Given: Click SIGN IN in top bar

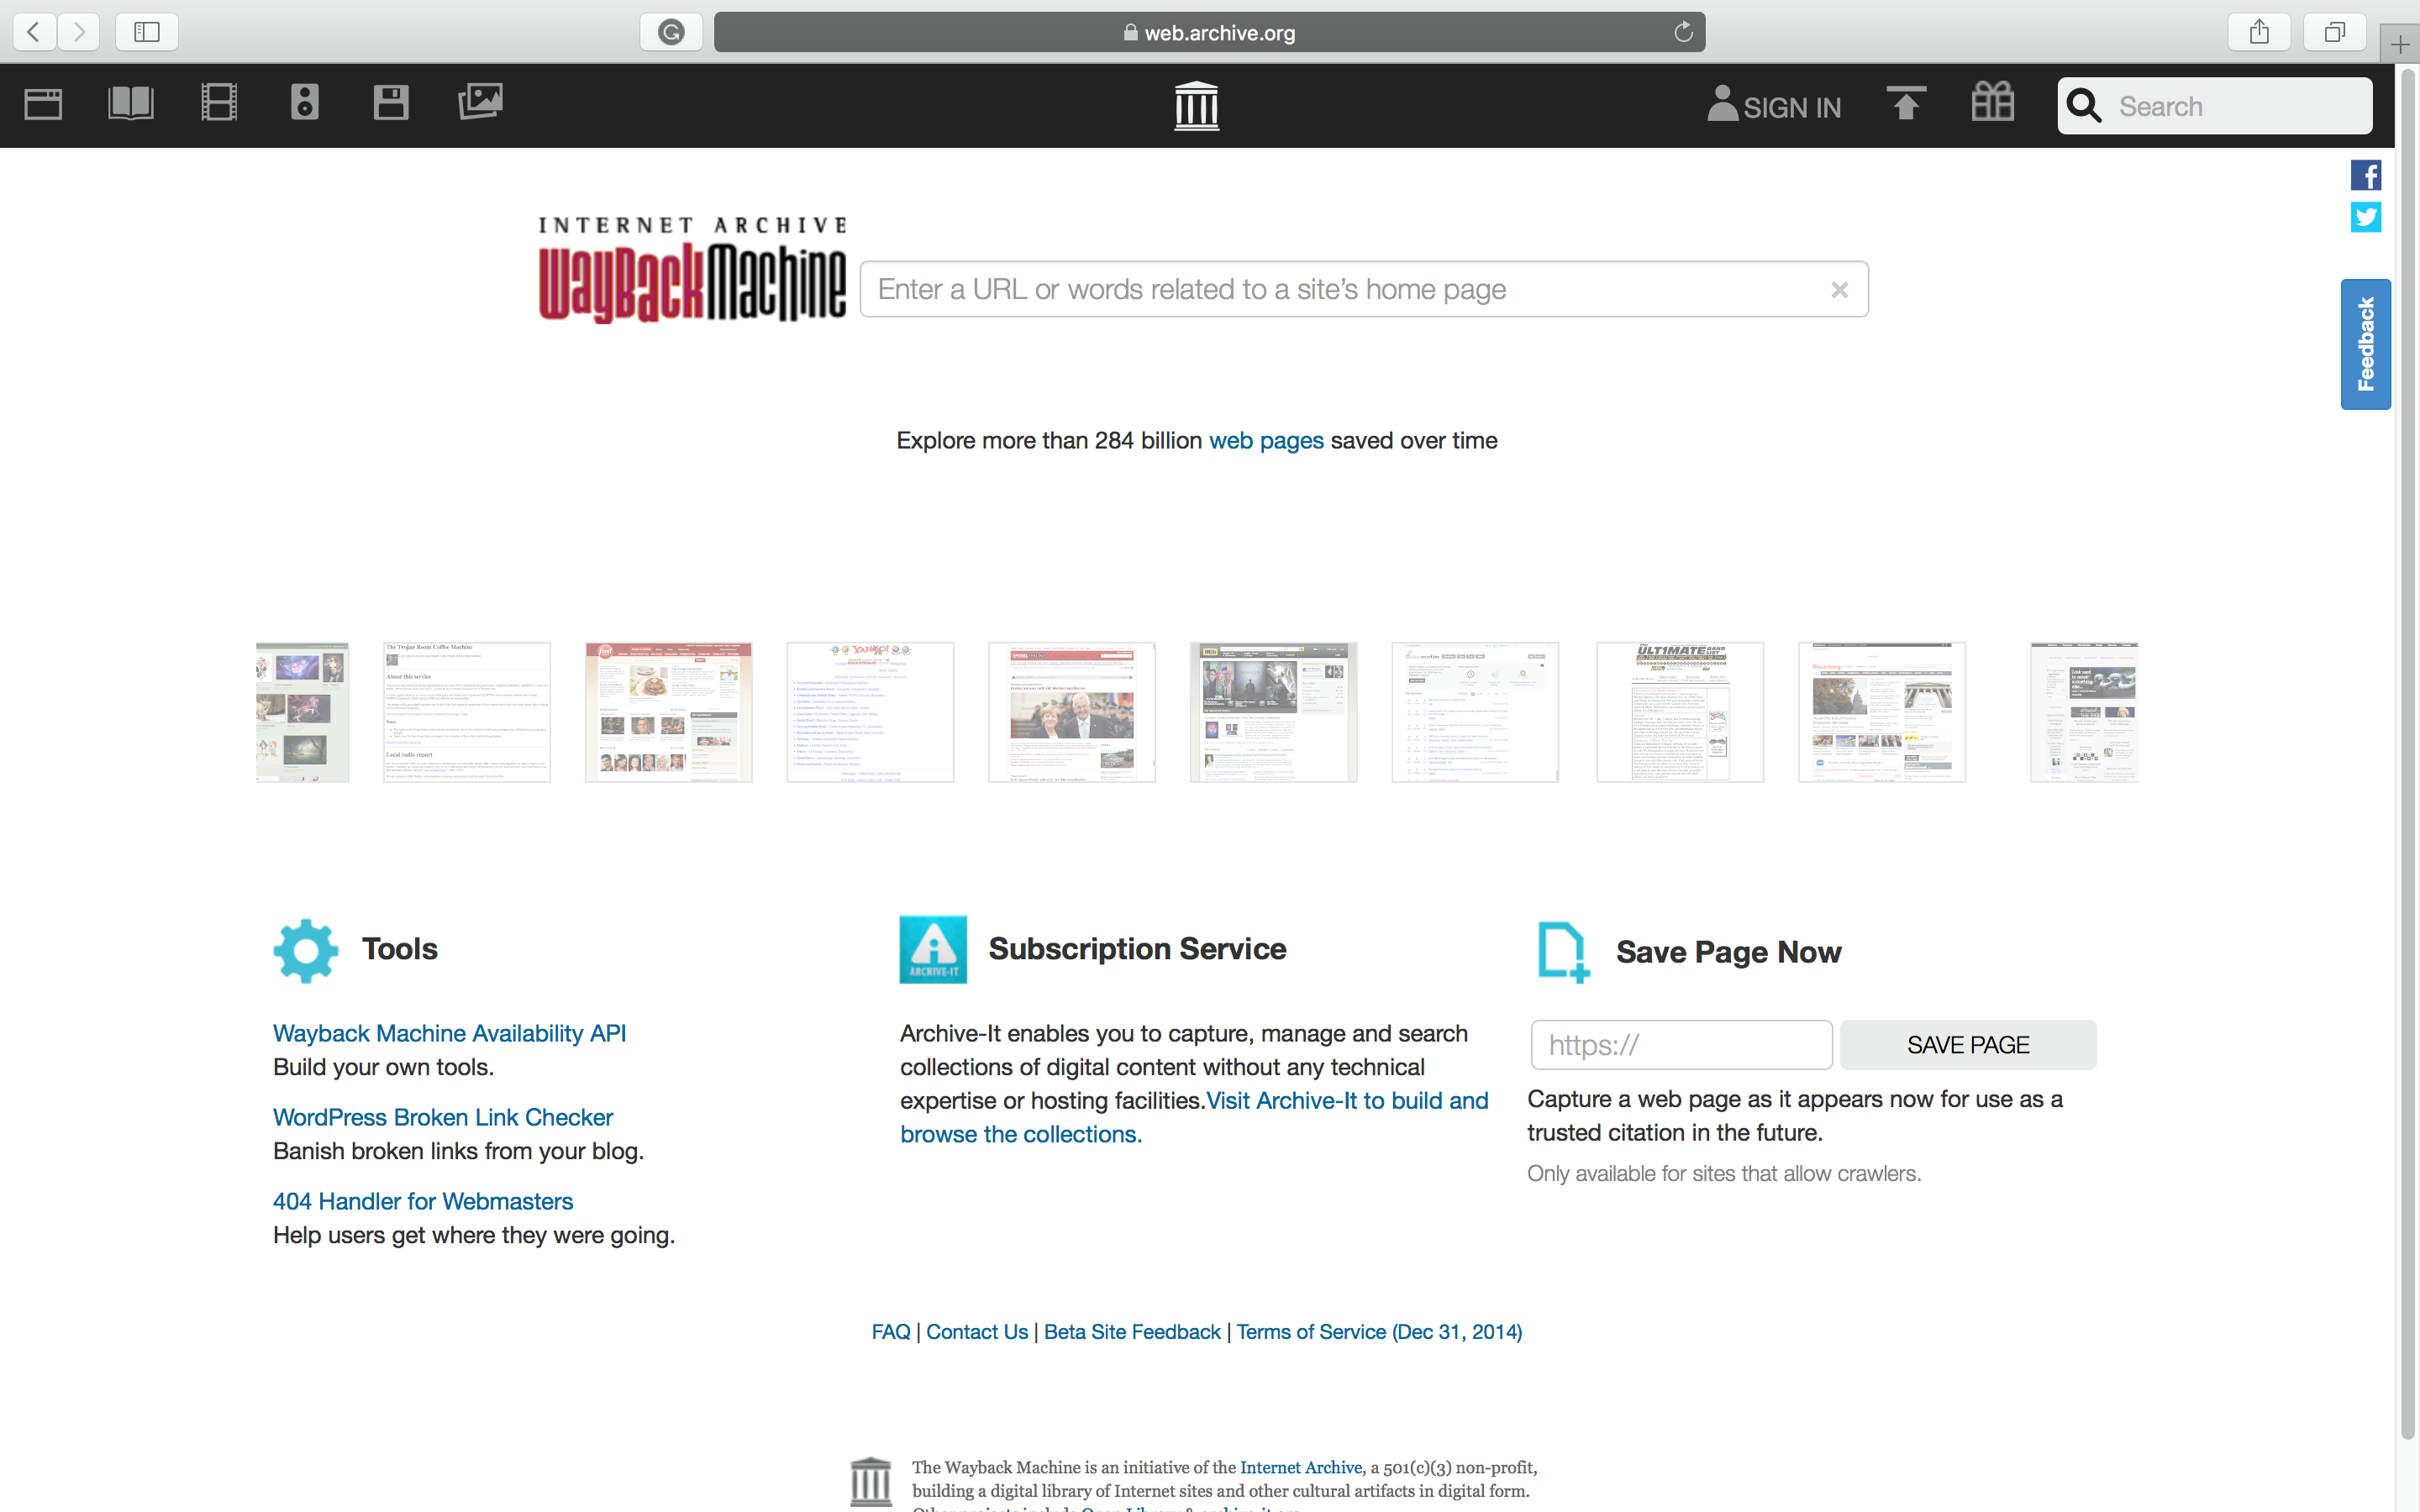Looking at the screenshot, I should 1775,106.
